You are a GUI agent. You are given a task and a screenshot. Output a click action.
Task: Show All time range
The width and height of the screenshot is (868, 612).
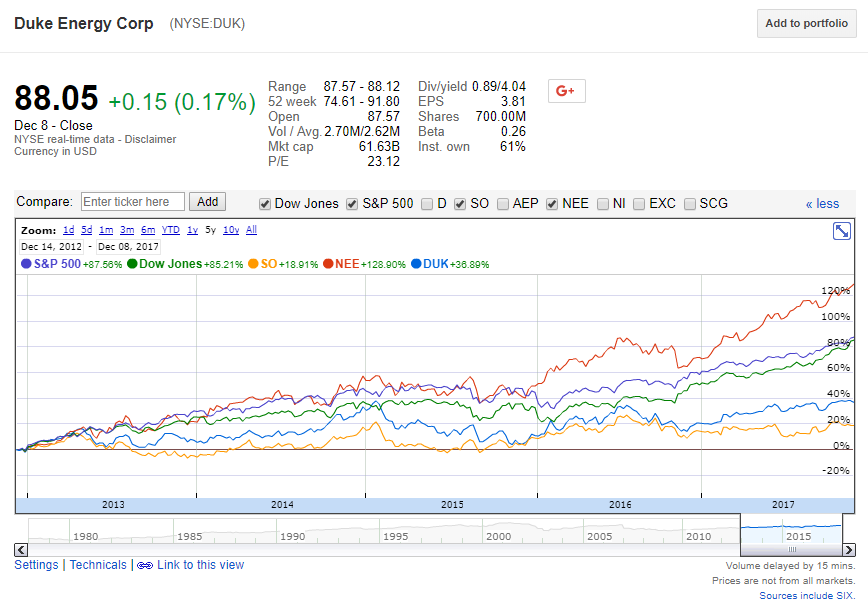coord(251,230)
